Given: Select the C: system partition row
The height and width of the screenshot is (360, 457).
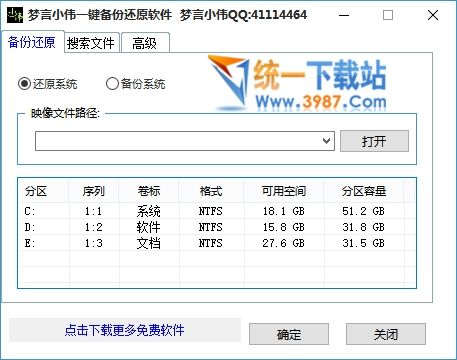Looking at the screenshot, I should 217,211.
